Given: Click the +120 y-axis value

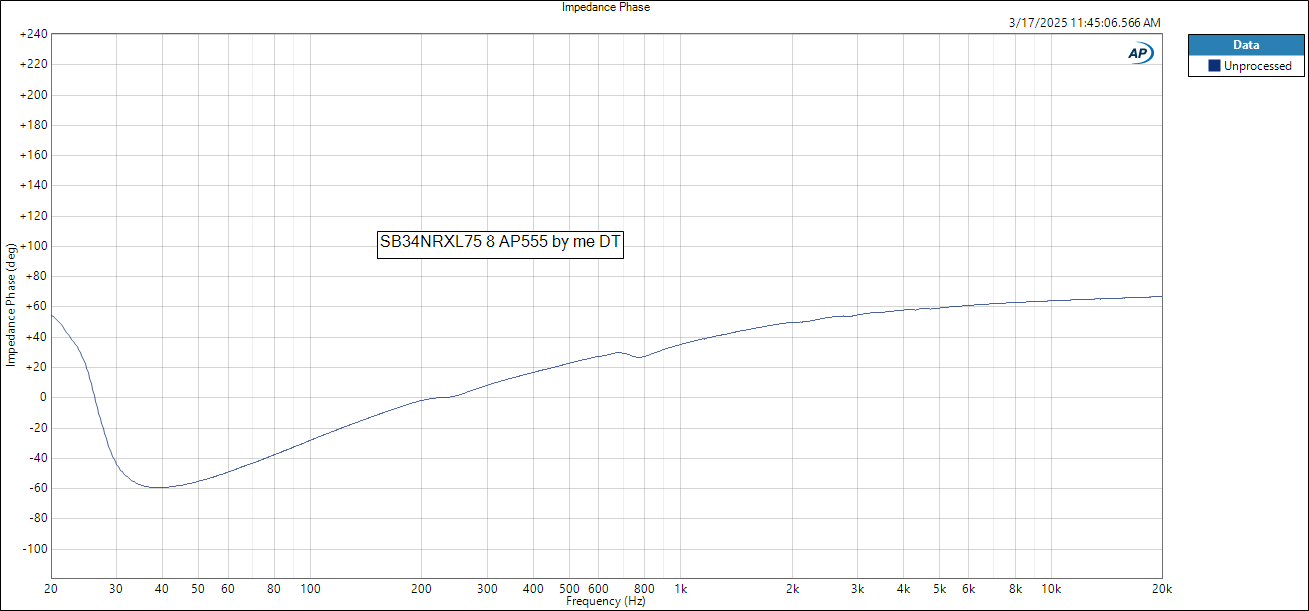Looking at the screenshot, I should pyautogui.click(x=34, y=216).
